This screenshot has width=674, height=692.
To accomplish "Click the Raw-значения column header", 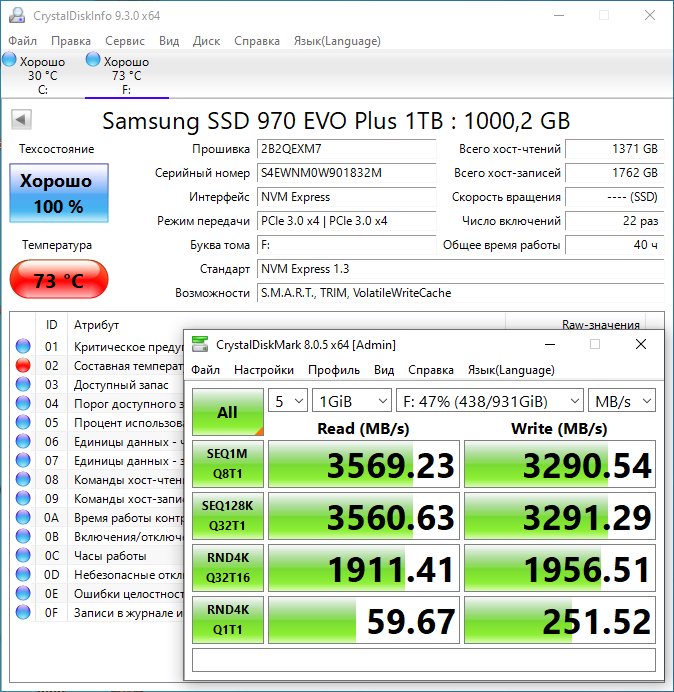I will (600, 325).
